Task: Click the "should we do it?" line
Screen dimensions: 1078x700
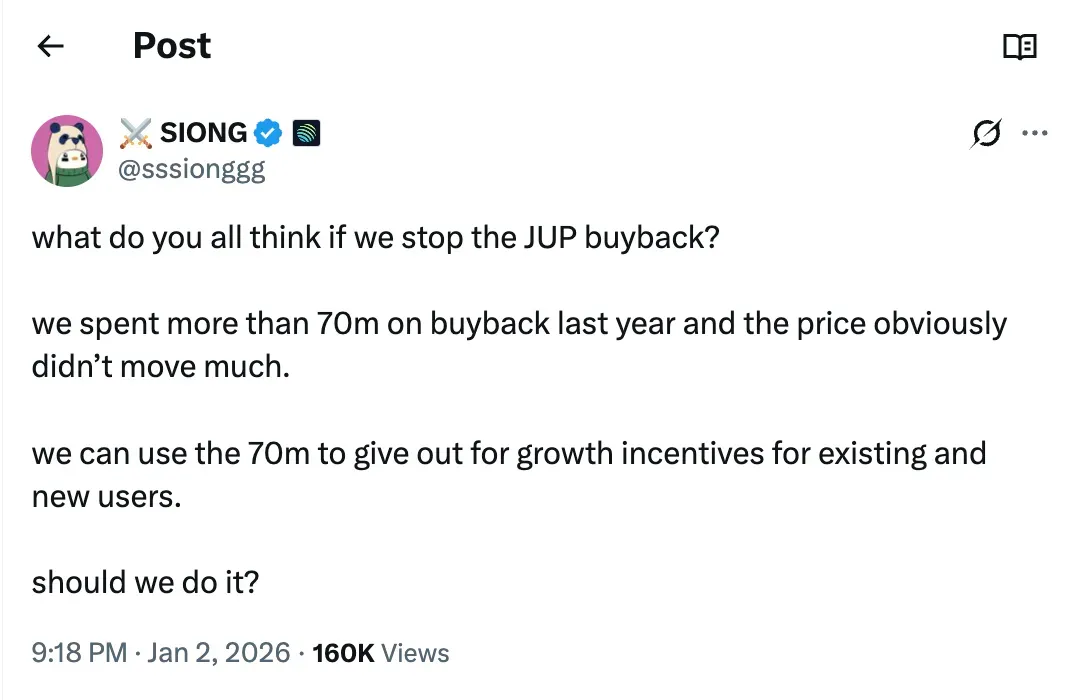Action: pos(146,582)
